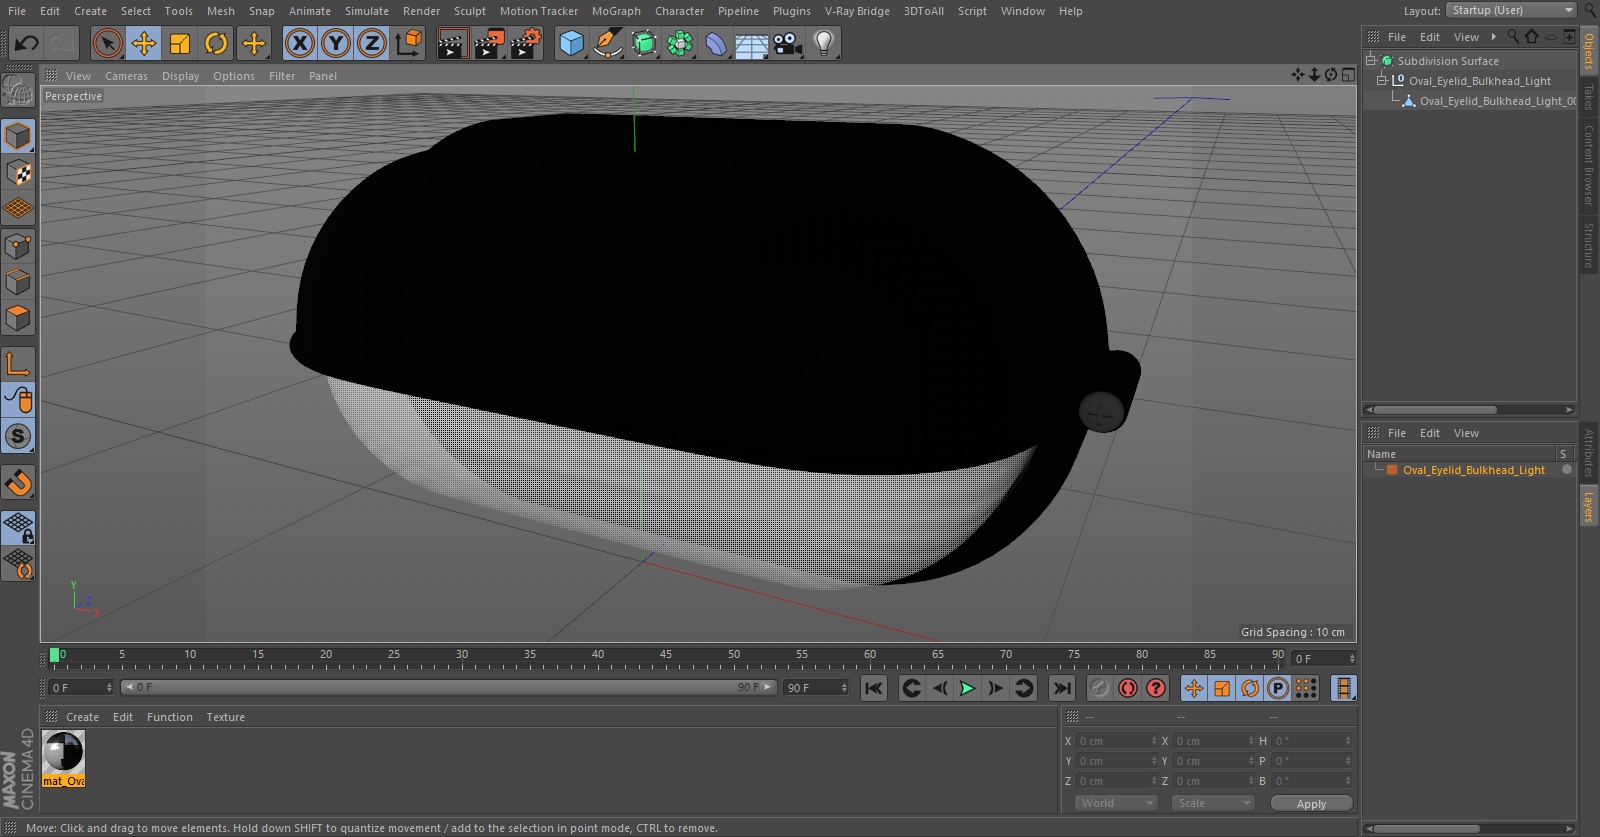Open the V-Ray Bridge menu
The height and width of the screenshot is (837, 1600).
point(857,11)
